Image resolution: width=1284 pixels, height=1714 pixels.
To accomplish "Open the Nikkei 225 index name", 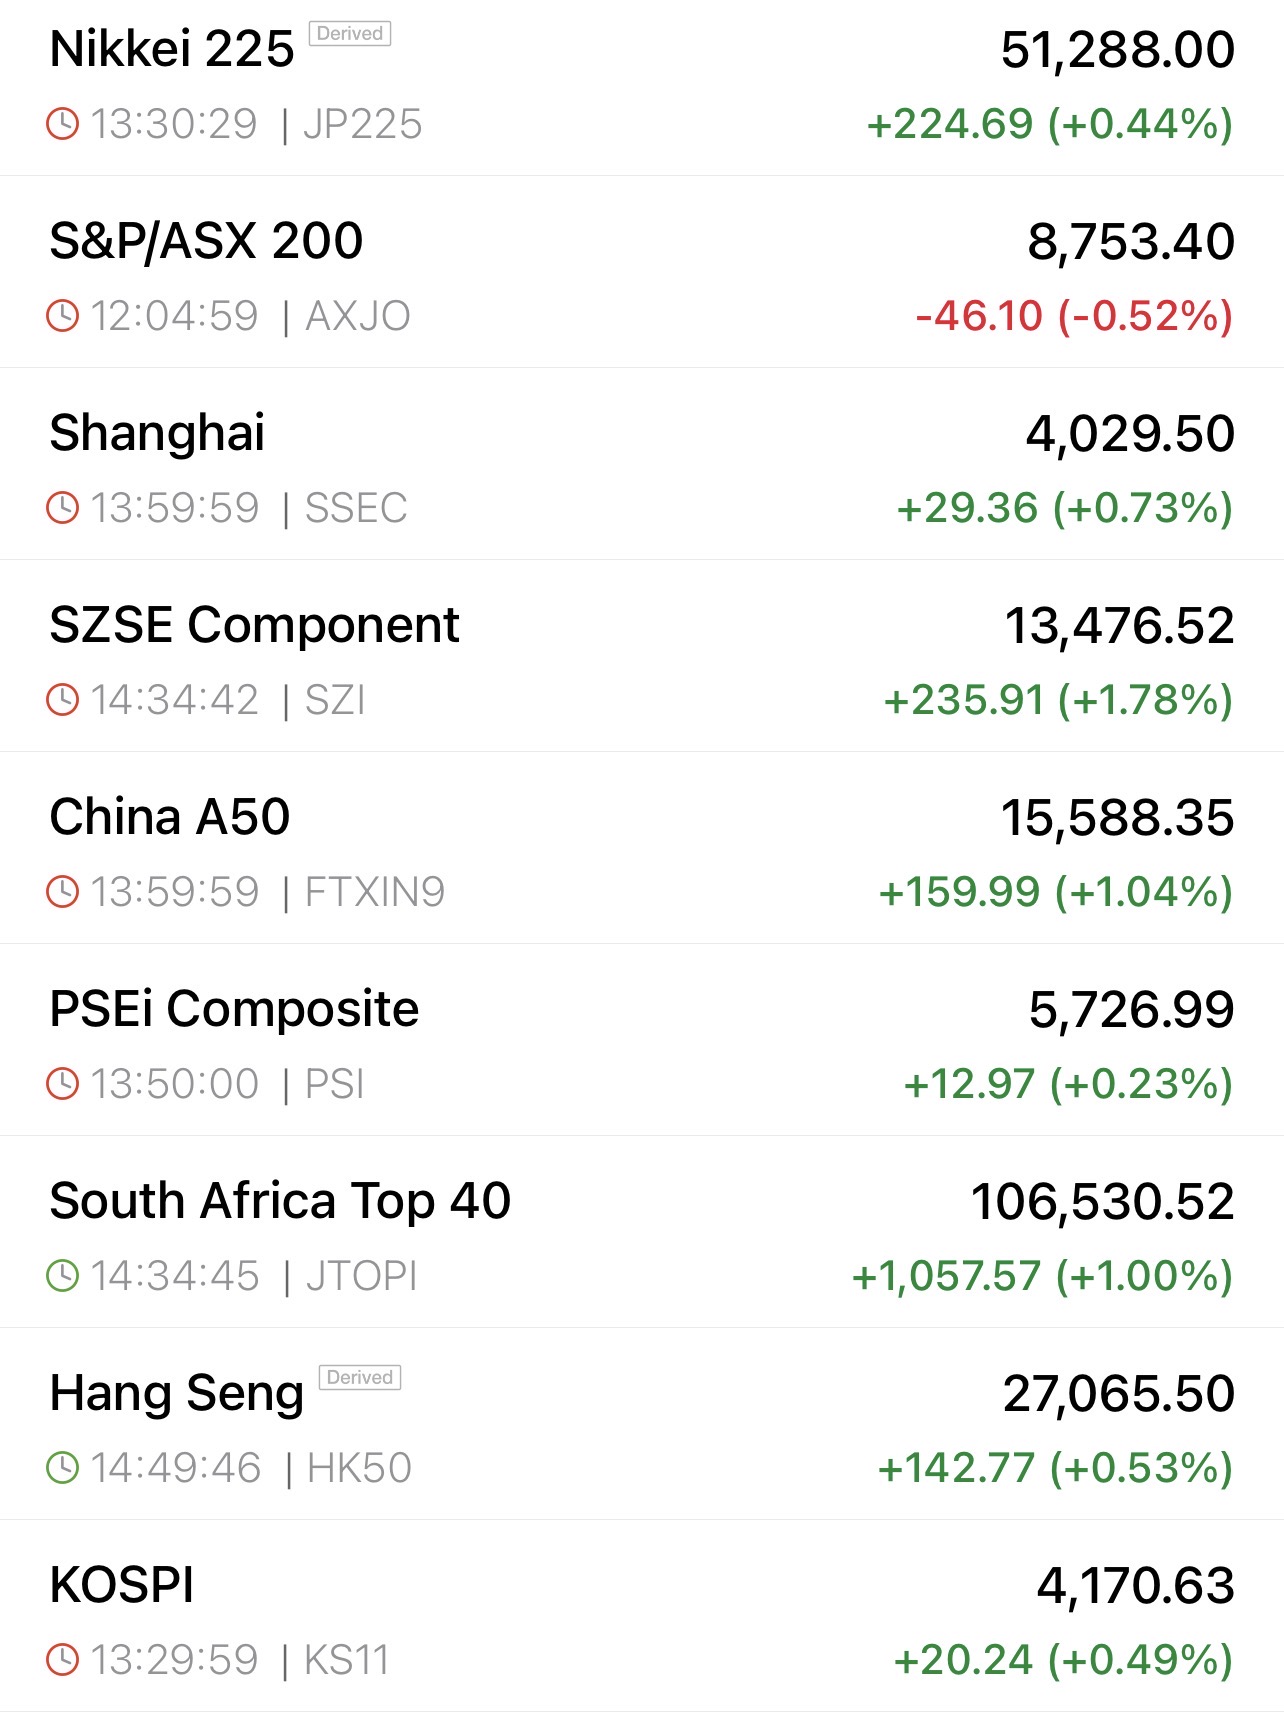I will [x=172, y=49].
